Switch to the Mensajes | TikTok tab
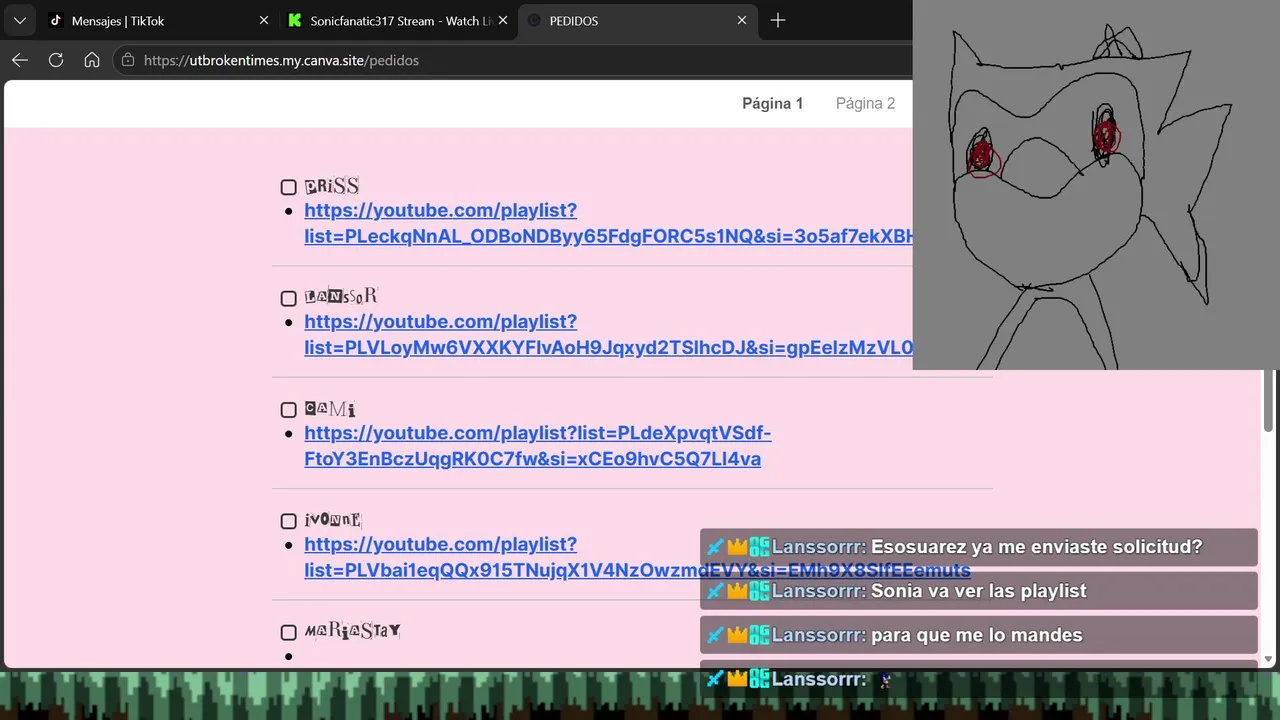The width and height of the screenshot is (1280, 720). pyautogui.click(x=158, y=20)
